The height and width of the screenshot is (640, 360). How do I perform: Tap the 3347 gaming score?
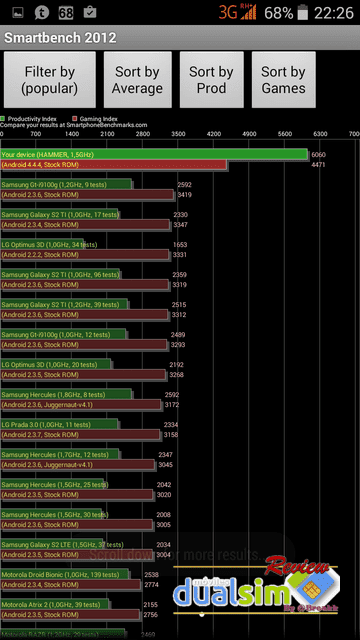[180, 225]
